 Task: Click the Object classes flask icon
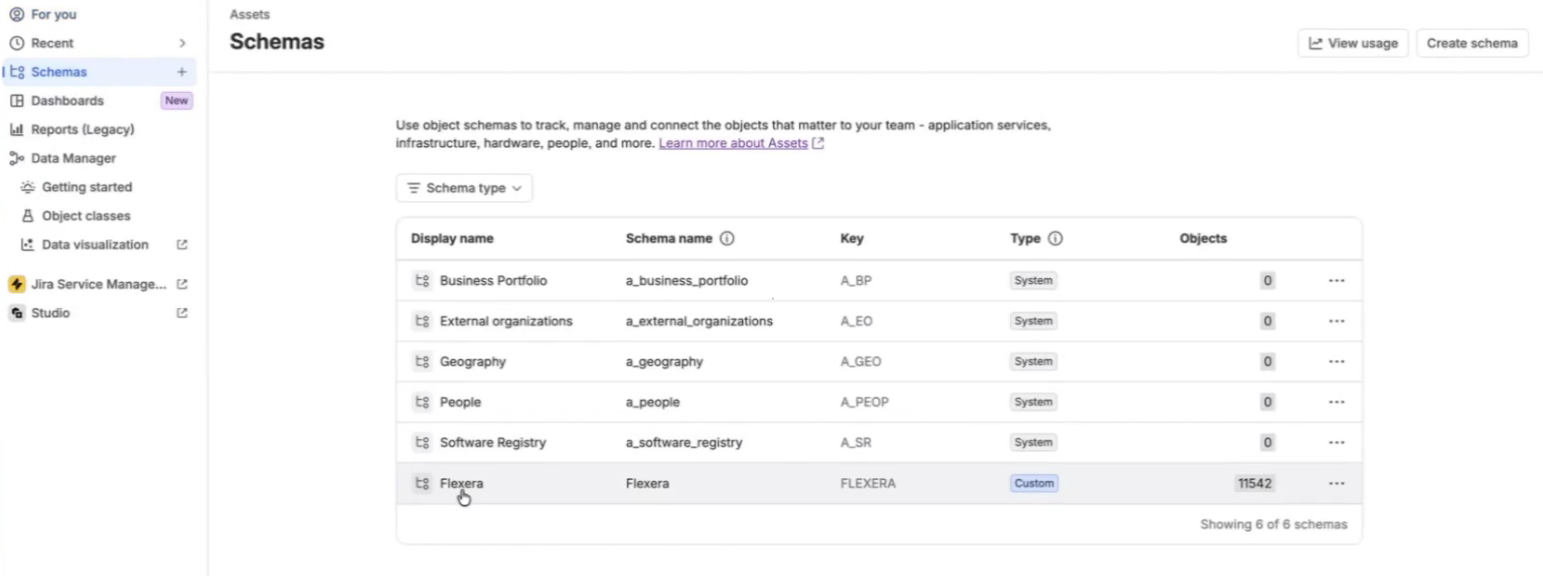tap(27, 216)
